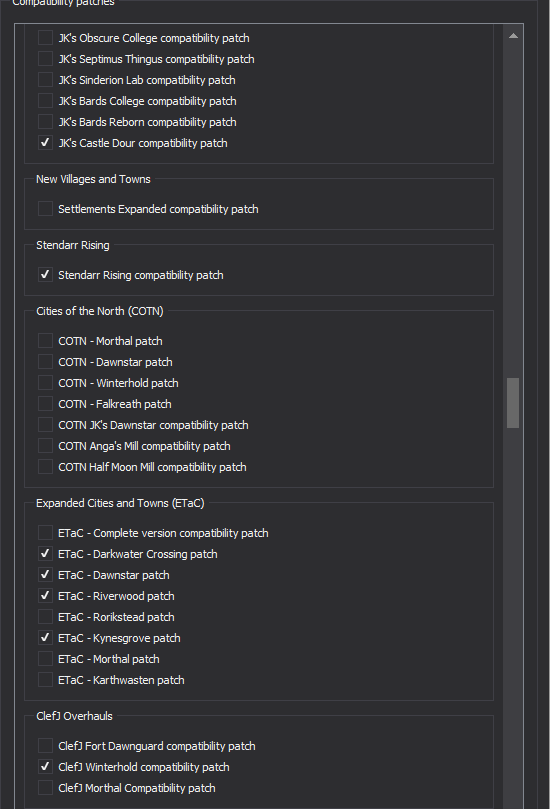Select the COTN - Morthal patch checkbox
Screen dimensions: 550x809
45,341
